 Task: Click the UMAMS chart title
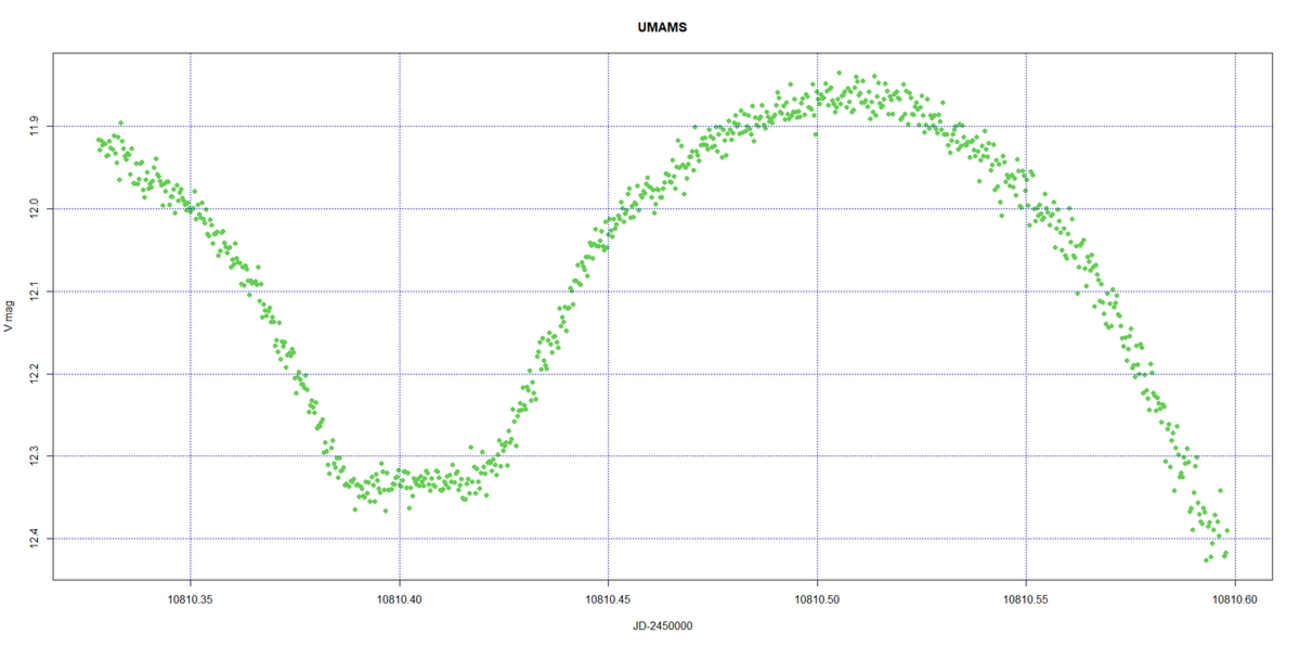(x=661, y=28)
